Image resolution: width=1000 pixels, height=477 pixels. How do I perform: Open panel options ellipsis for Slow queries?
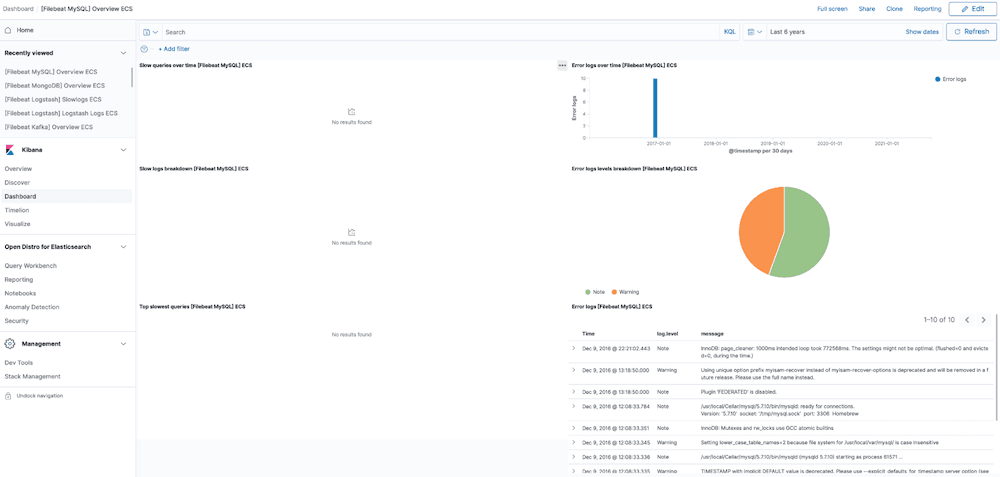pyautogui.click(x=562, y=66)
